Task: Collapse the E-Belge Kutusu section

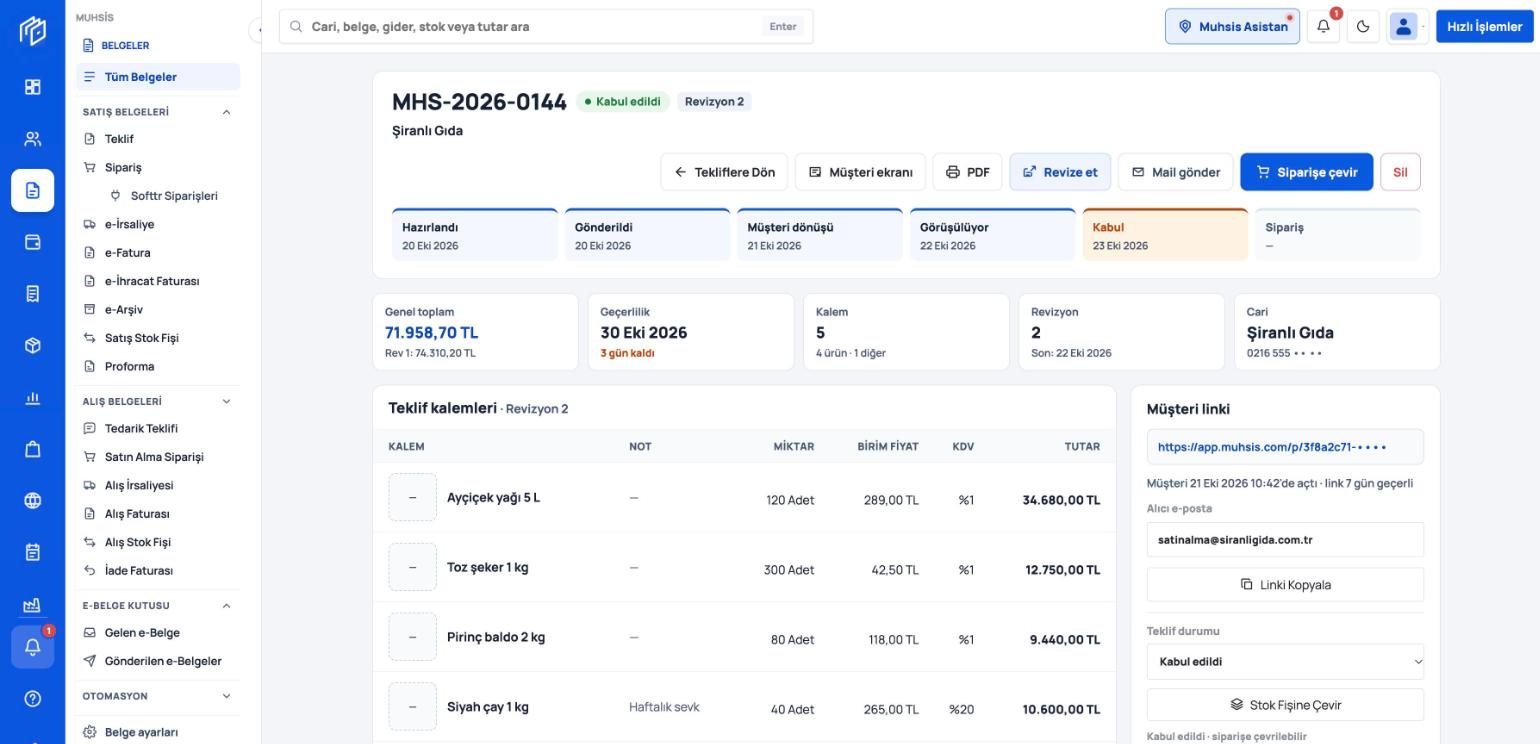Action: point(226,605)
